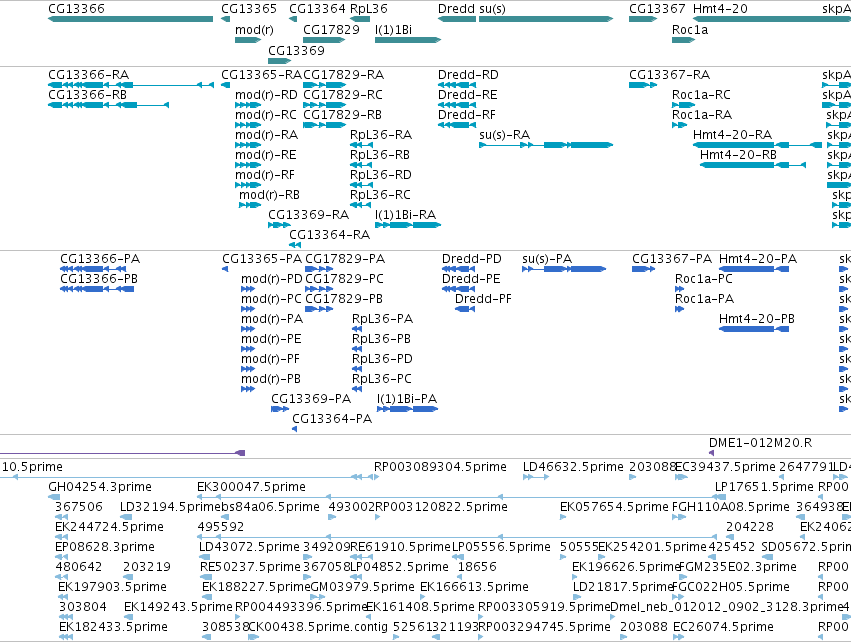Click the RpL36-PD protein label
The image size is (851, 642).
(x=382, y=359)
